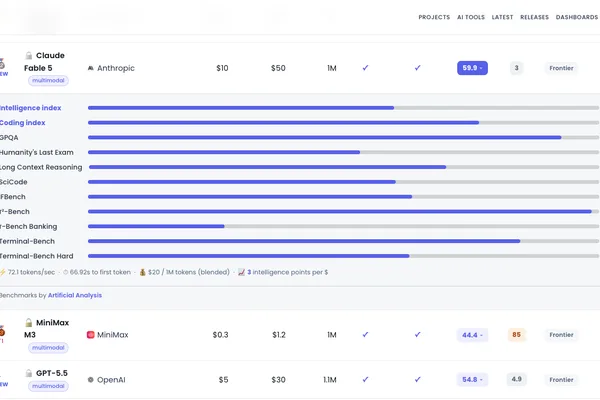Click the Intelligence index label link
This screenshot has width=600, height=400.
(30, 108)
